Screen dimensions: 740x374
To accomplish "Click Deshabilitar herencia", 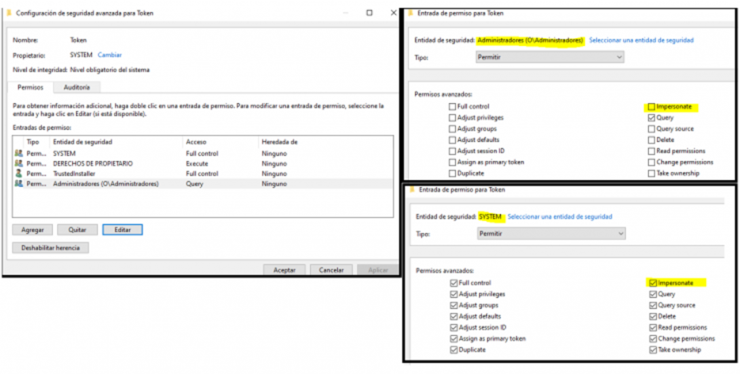I will pos(50,248).
